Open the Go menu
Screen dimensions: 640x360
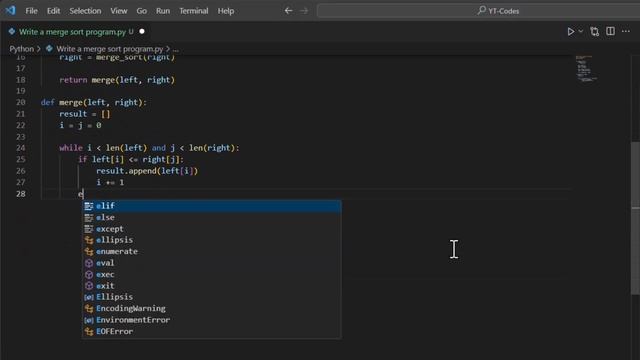coord(142,11)
